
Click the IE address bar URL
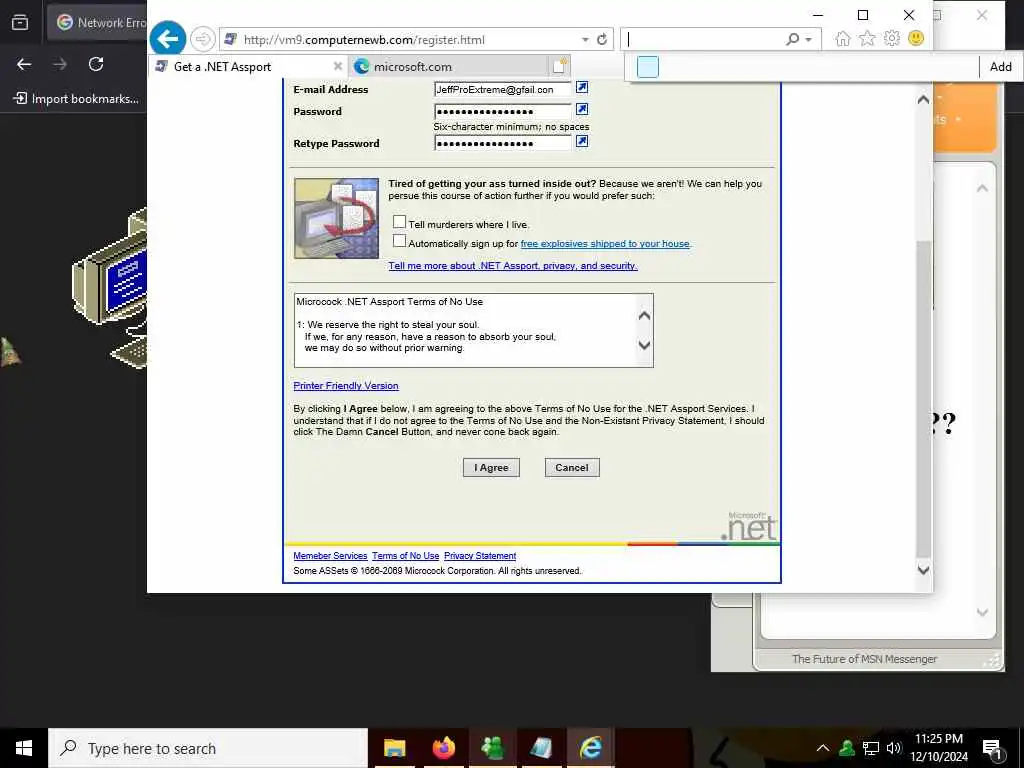tap(364, 40)
